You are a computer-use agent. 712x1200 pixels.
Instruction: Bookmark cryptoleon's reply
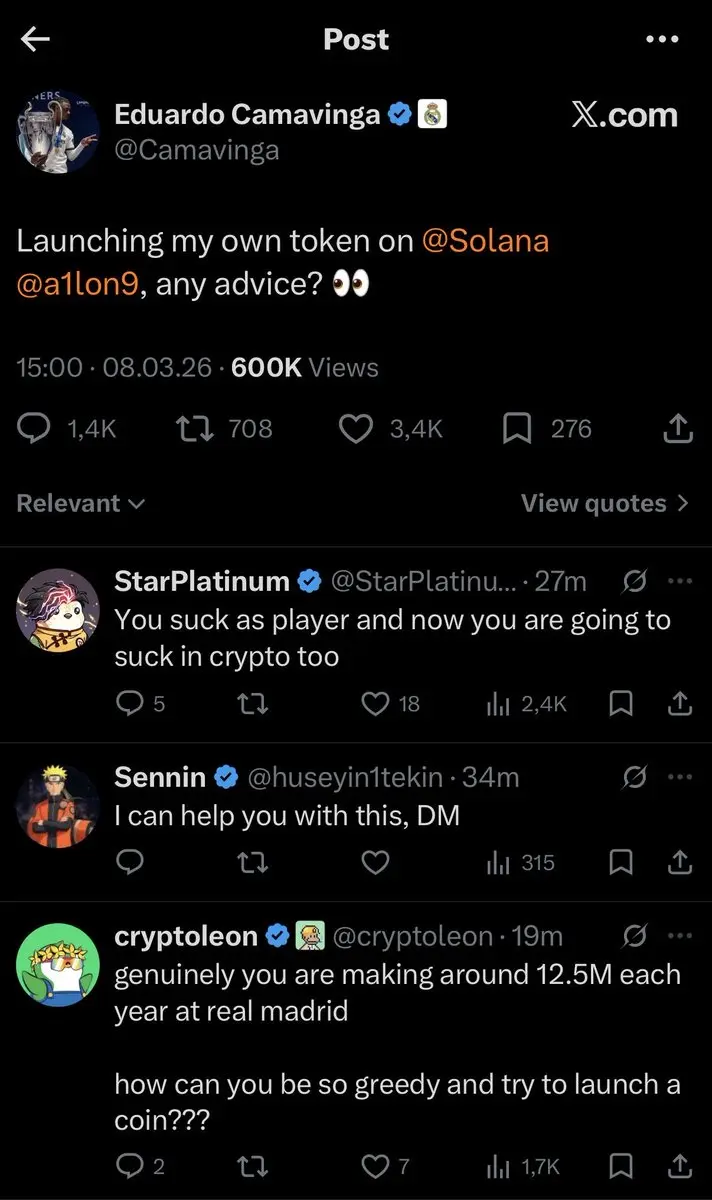[x=621, y=1166]
